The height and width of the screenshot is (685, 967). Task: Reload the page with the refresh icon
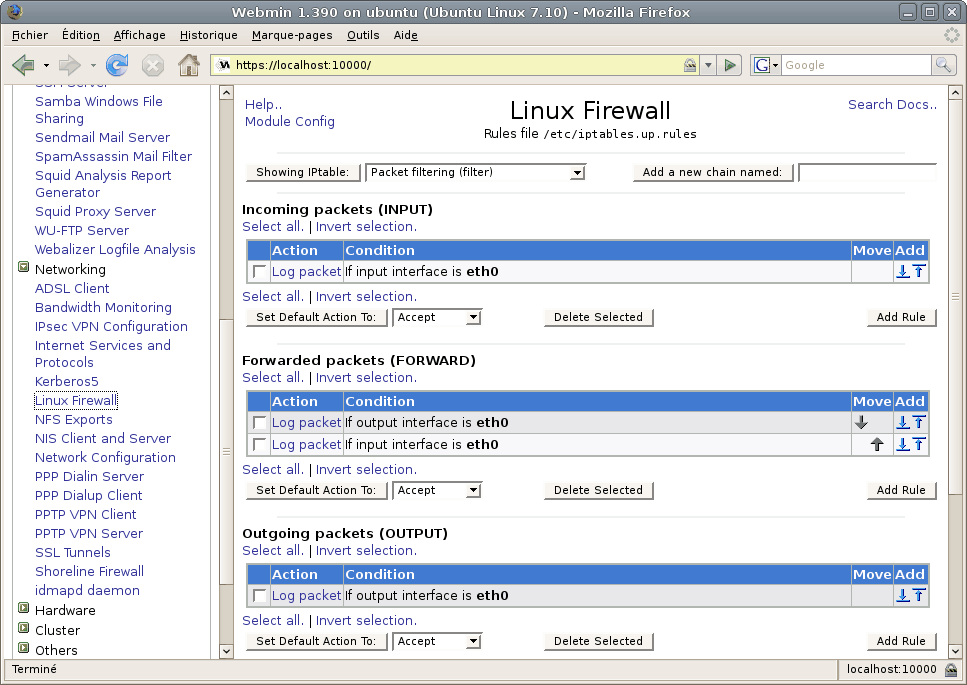click(x=117, y=65)
